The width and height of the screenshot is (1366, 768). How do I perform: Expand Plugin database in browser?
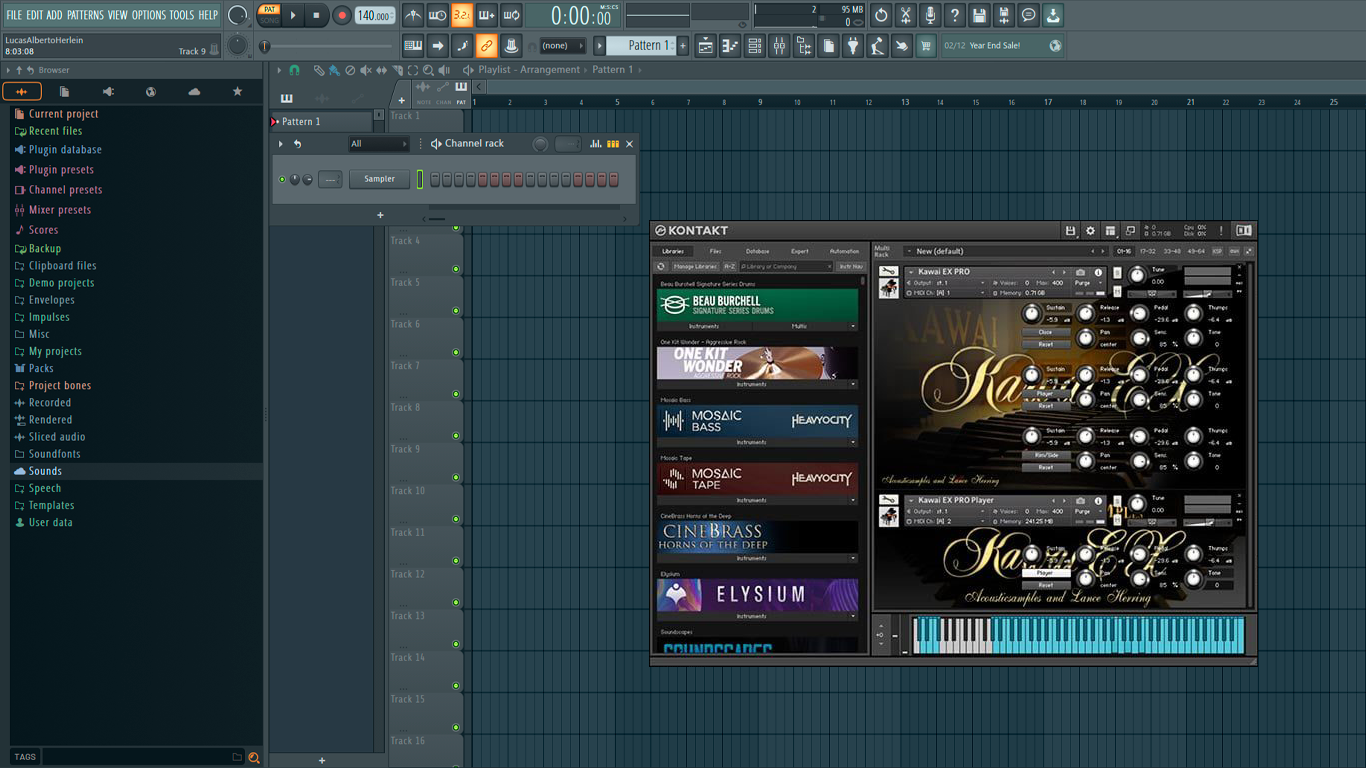[65, 150]
